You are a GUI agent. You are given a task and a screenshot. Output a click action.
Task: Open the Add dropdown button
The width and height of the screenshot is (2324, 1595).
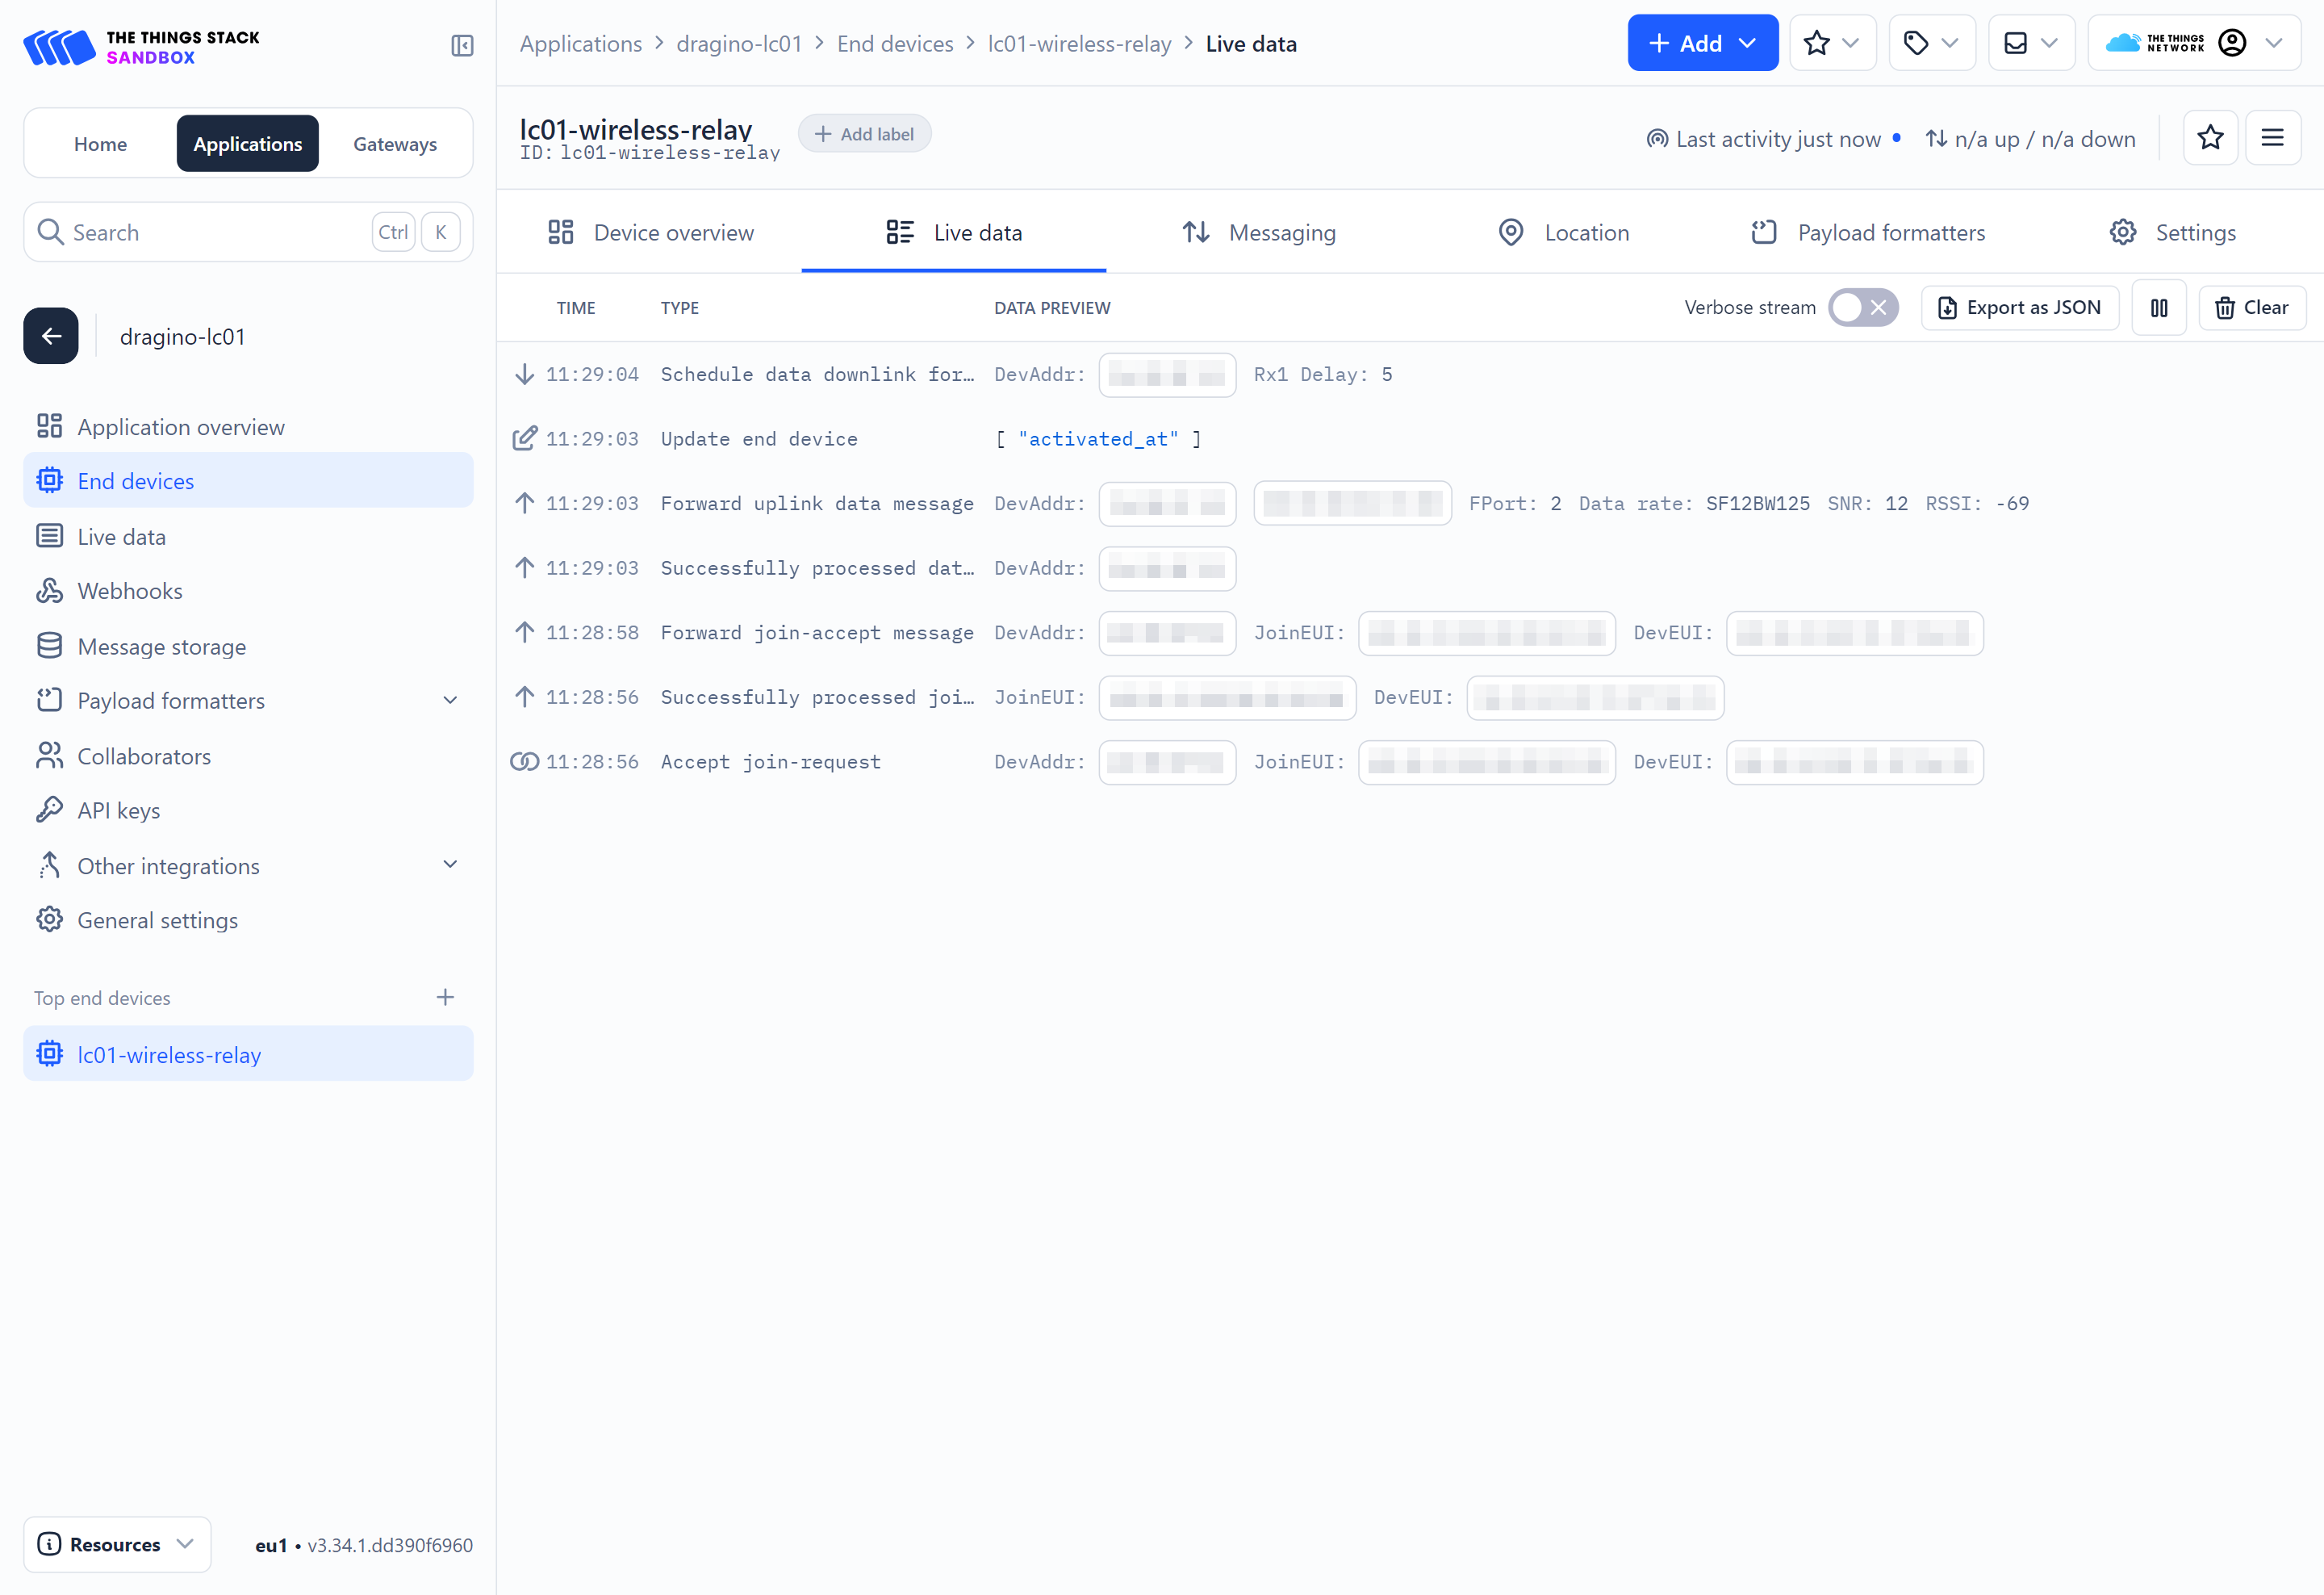1702,43
